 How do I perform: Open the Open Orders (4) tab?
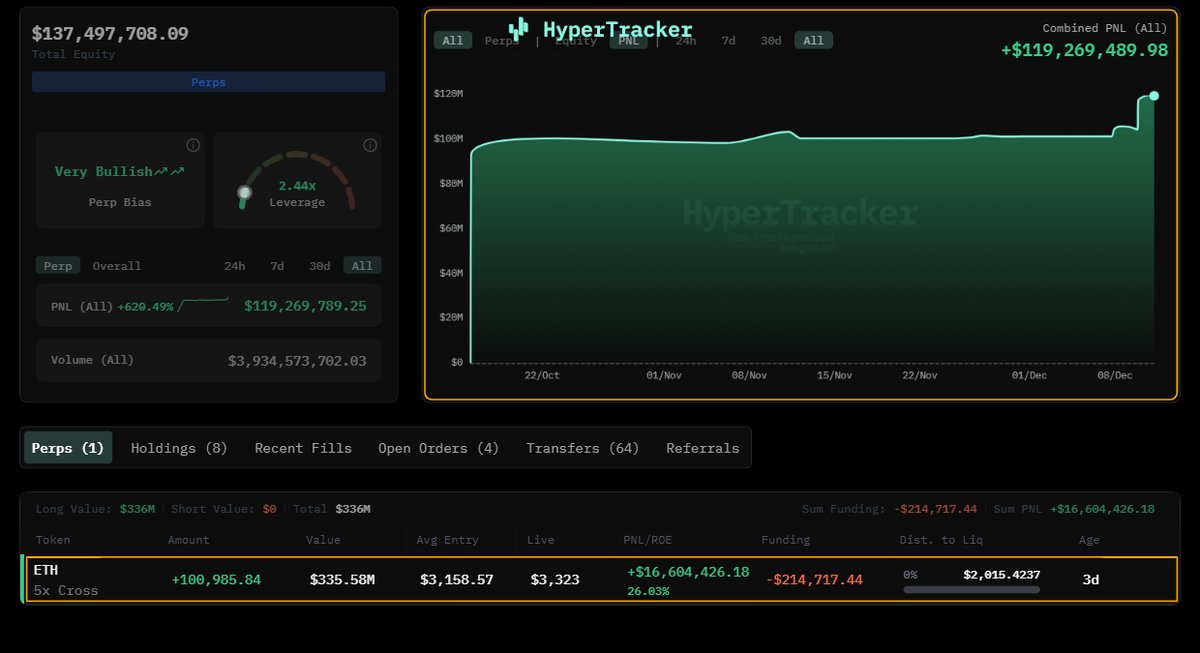click(x=438, y=448)
